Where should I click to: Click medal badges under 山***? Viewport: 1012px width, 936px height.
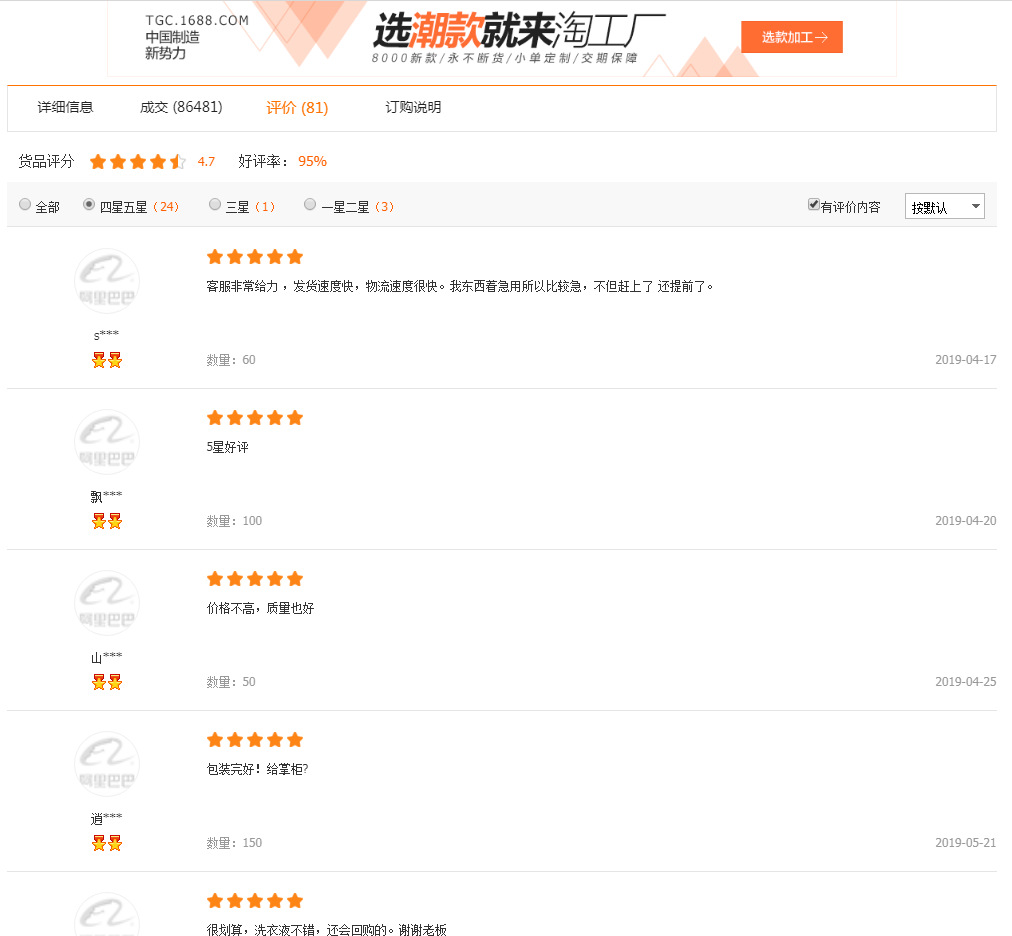(106, 682)
